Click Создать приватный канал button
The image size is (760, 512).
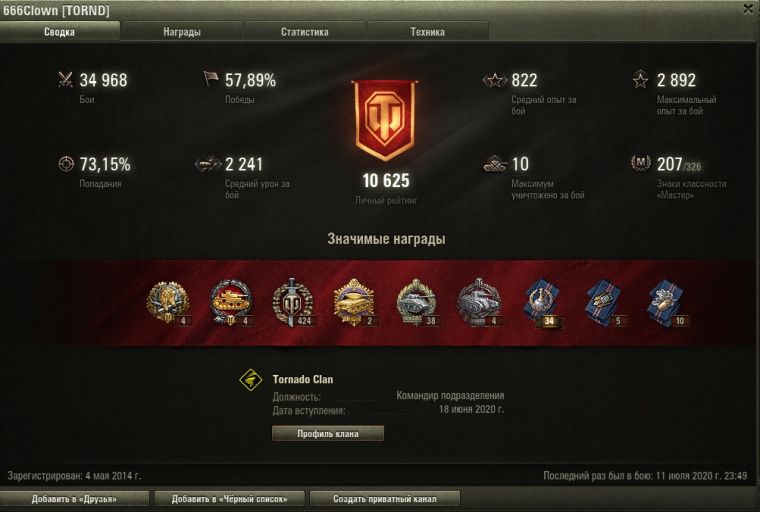pyautogui.click(x=385, y=498)
